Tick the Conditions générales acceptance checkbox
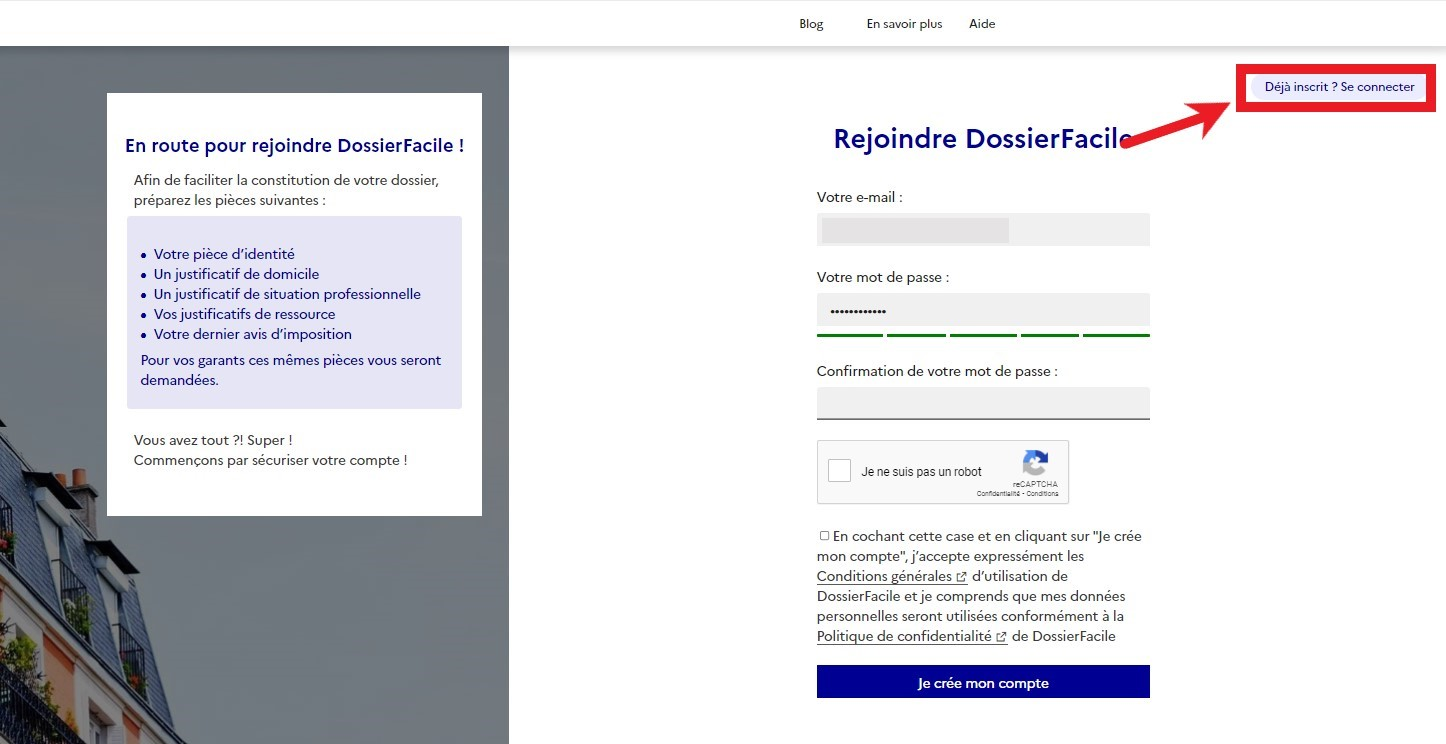 click(x=824, y=536)
